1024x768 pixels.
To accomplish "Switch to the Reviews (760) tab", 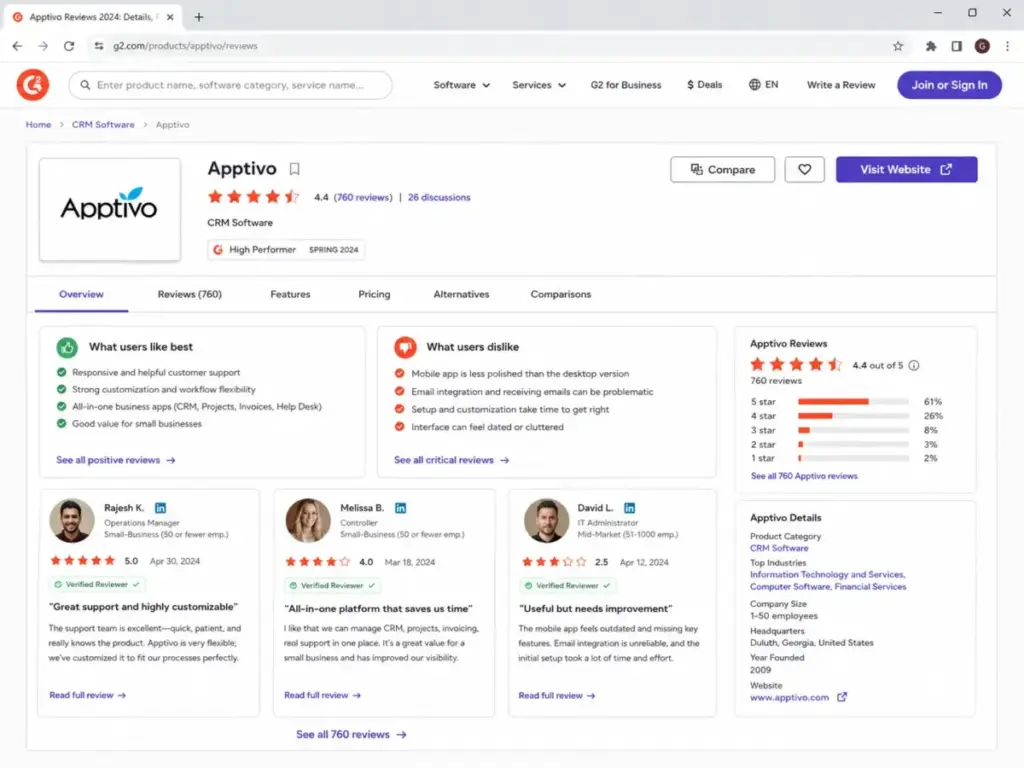I will click(x=189, y=295).
